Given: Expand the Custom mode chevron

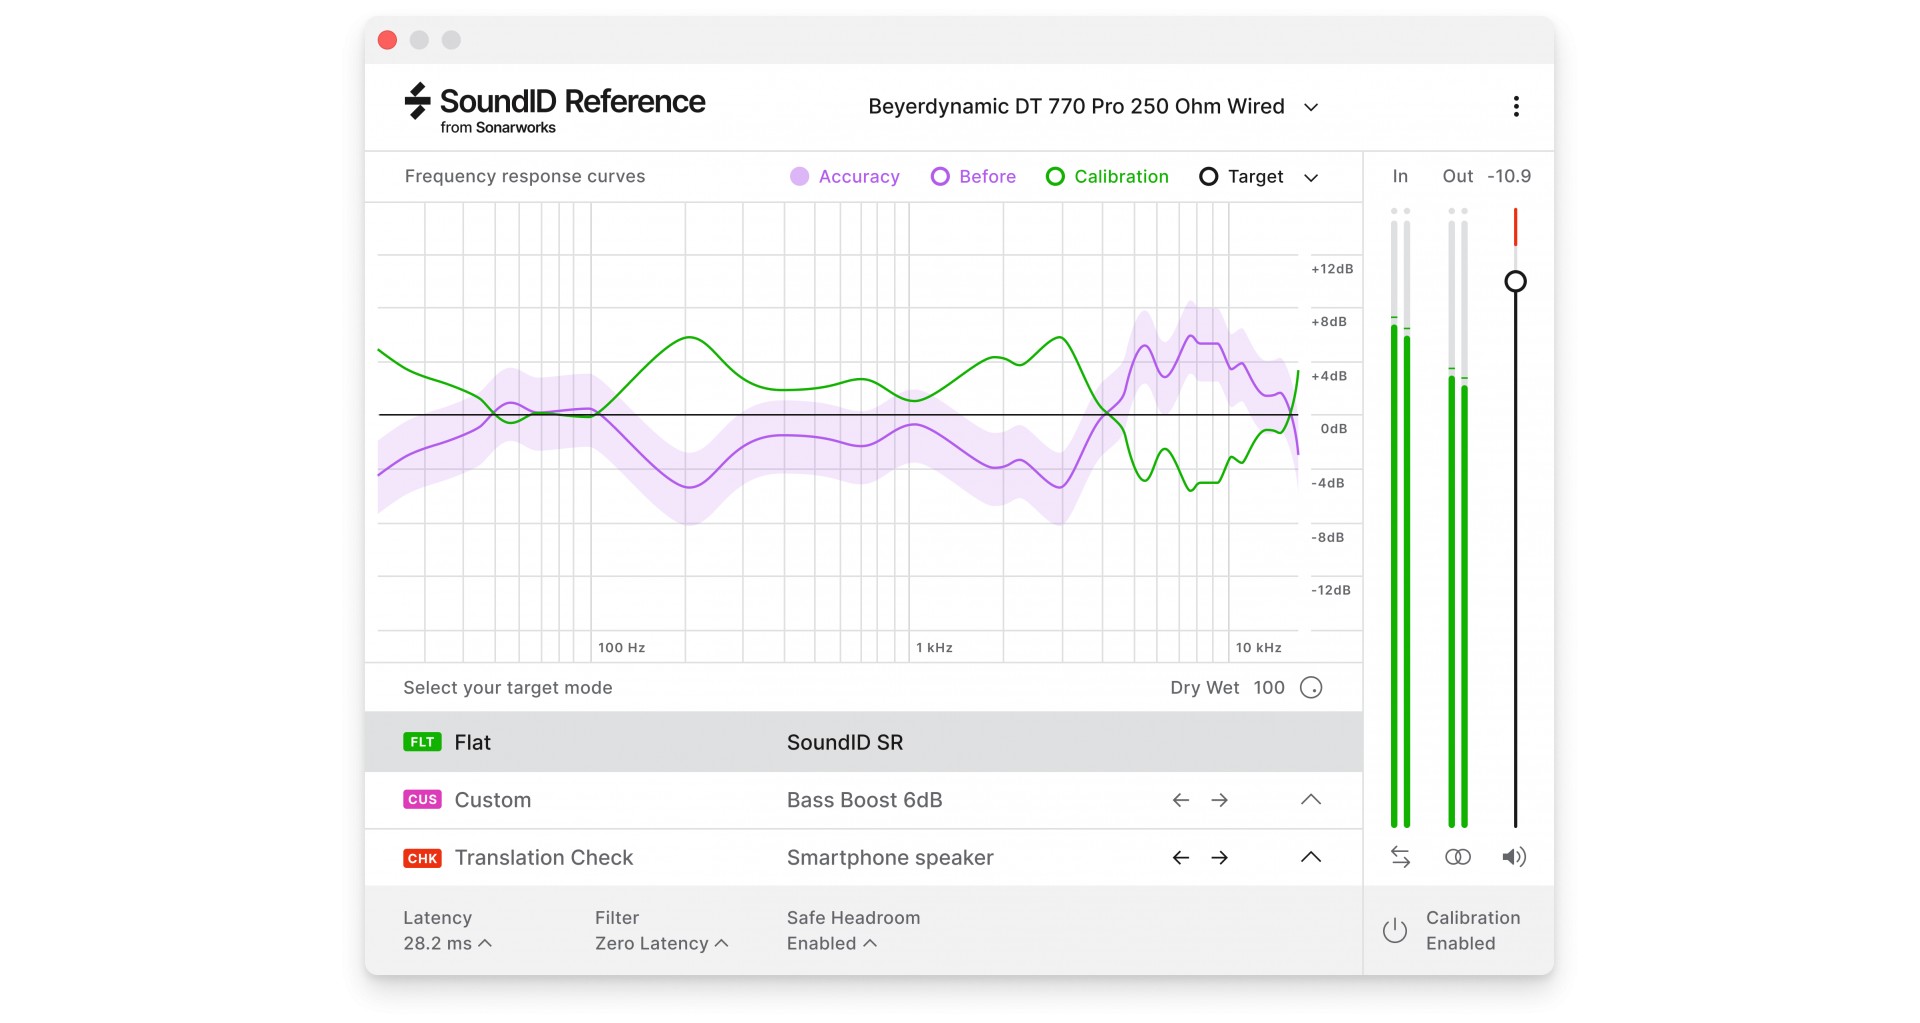Looking at the screenshot, I should coord(1311,800).
